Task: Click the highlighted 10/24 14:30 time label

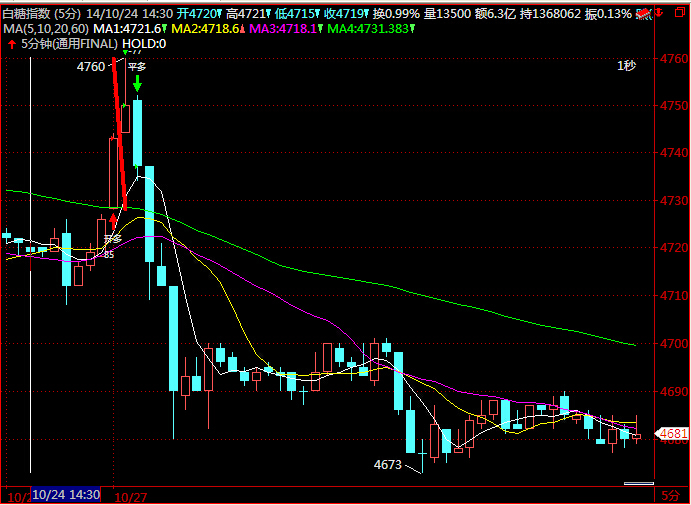Action: point(66,494)
